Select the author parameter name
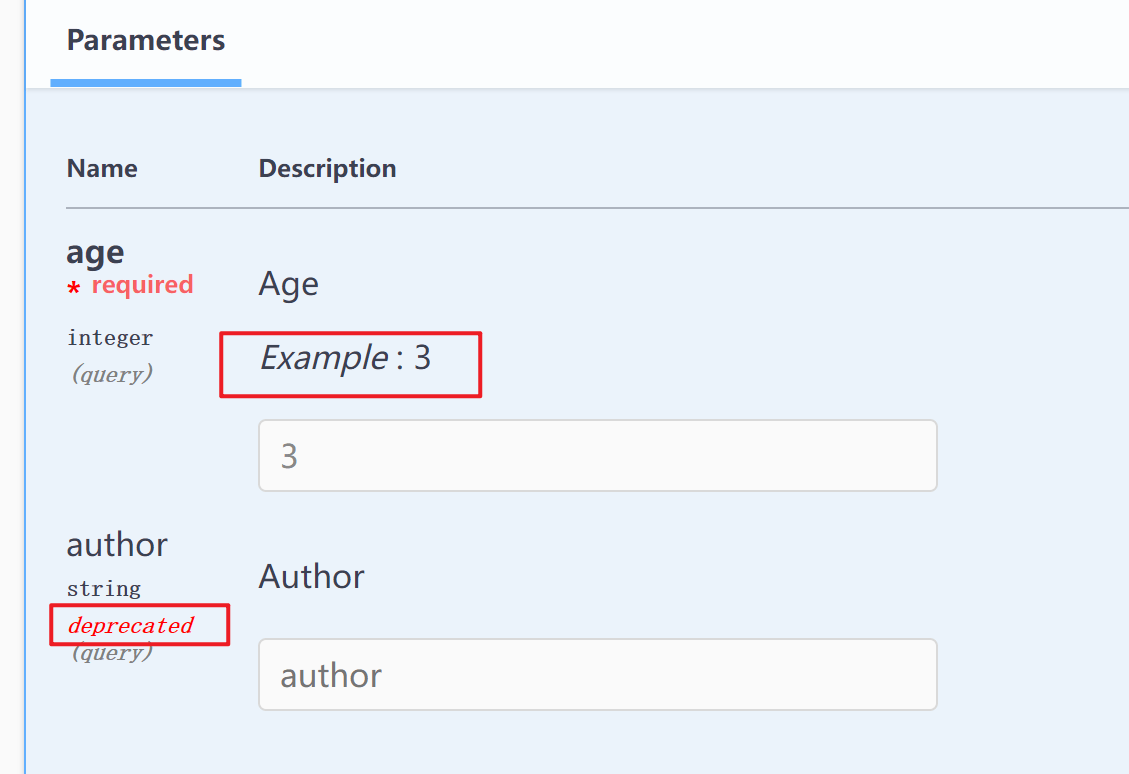1129x774 pixels. tap(116, 544)
